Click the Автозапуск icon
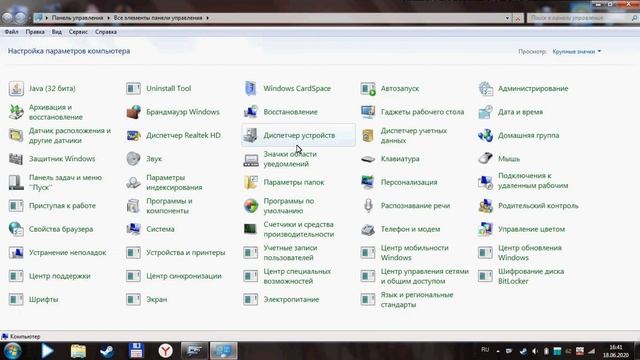The width and height of the screenshot is (640, 360). point(368,89)
